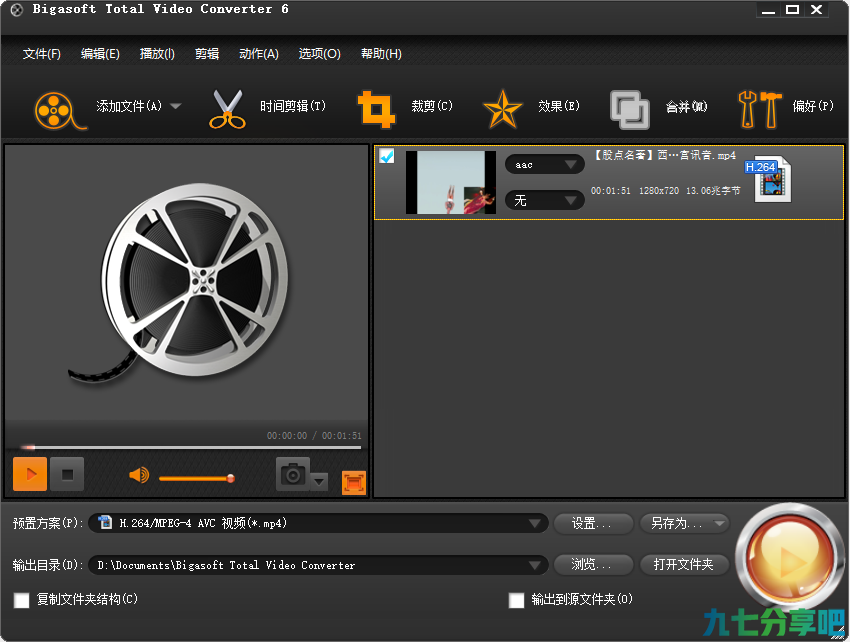Click the 另存为... button
Screen dimensions: 850x642
click(685, 523)
